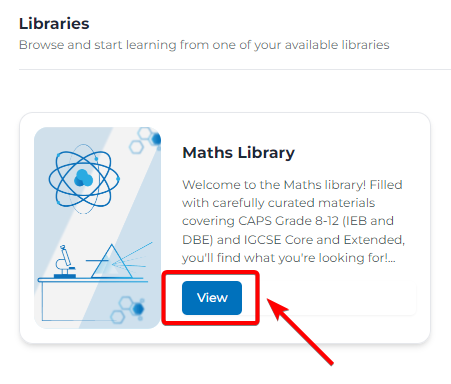The height and width of the screenshot is (384, 451).
Task: Click the blue nucleus at atom center
Action: coord(83,178)
